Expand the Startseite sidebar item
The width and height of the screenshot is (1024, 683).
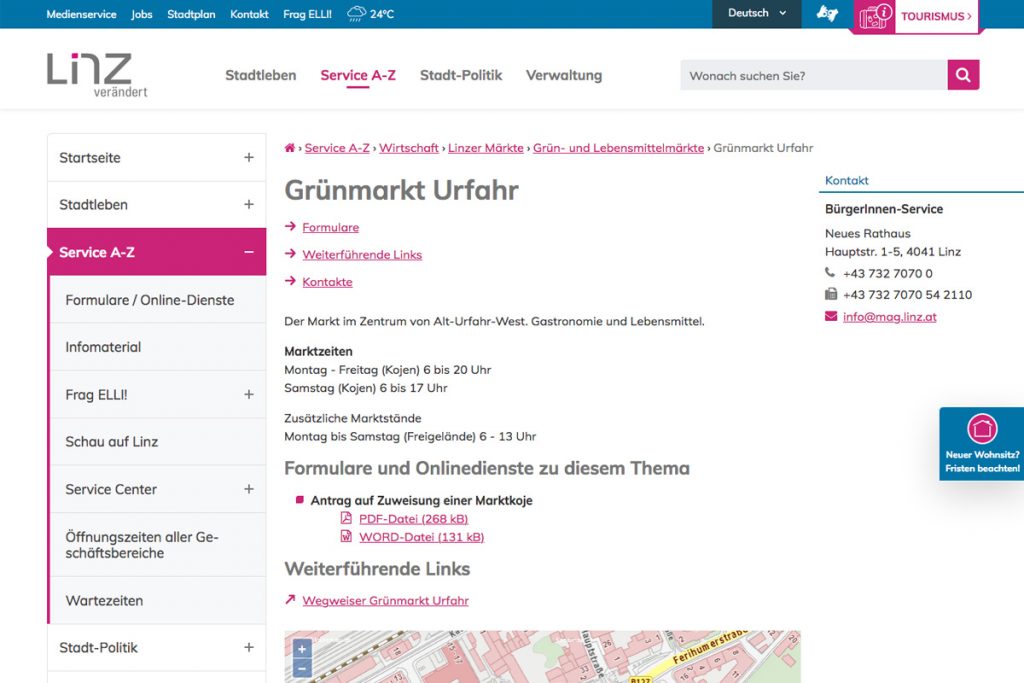pos(248,158)
